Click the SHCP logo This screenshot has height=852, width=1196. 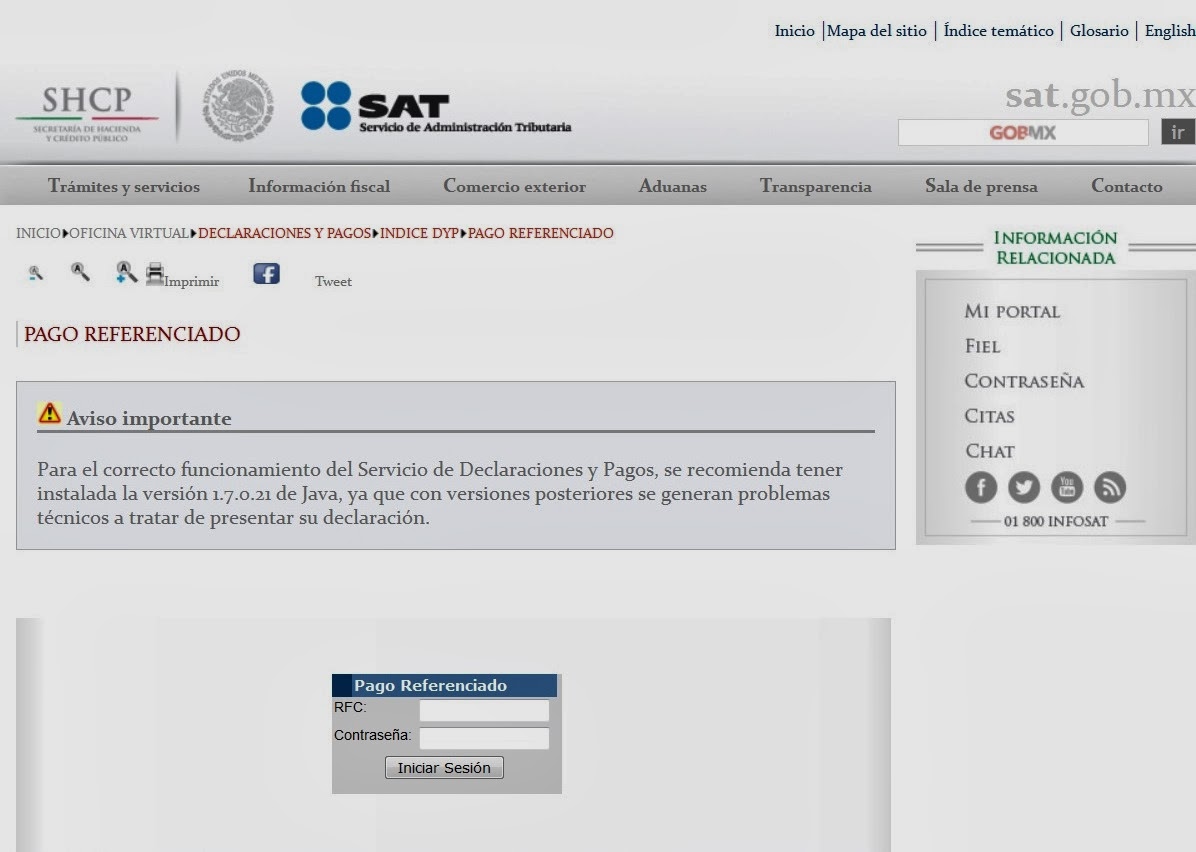point(87,112)
